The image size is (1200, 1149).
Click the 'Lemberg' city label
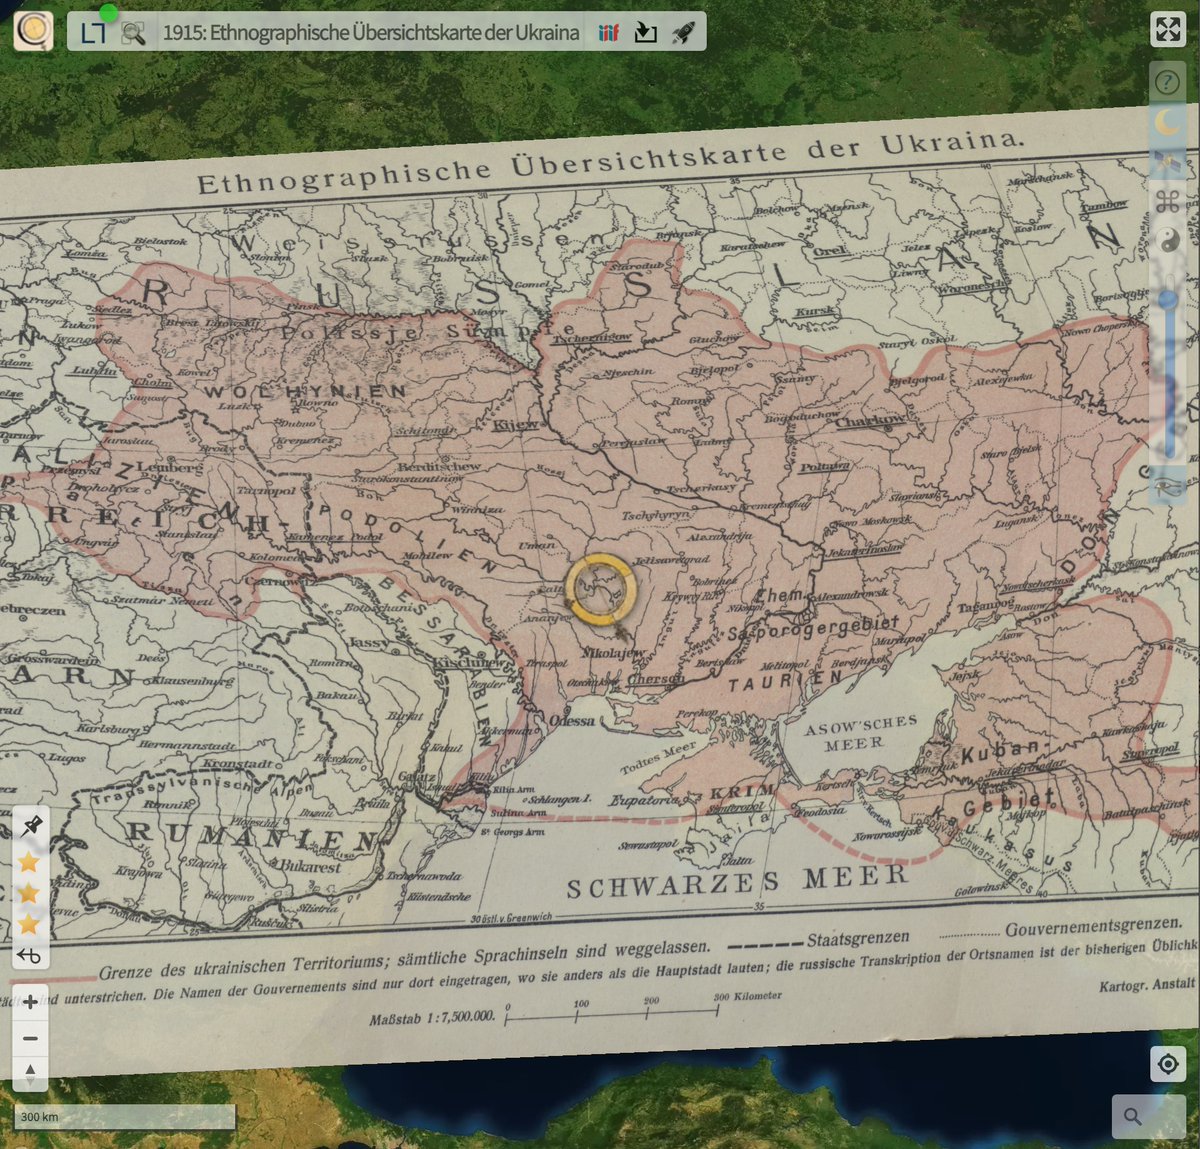(x=172, y=467)
